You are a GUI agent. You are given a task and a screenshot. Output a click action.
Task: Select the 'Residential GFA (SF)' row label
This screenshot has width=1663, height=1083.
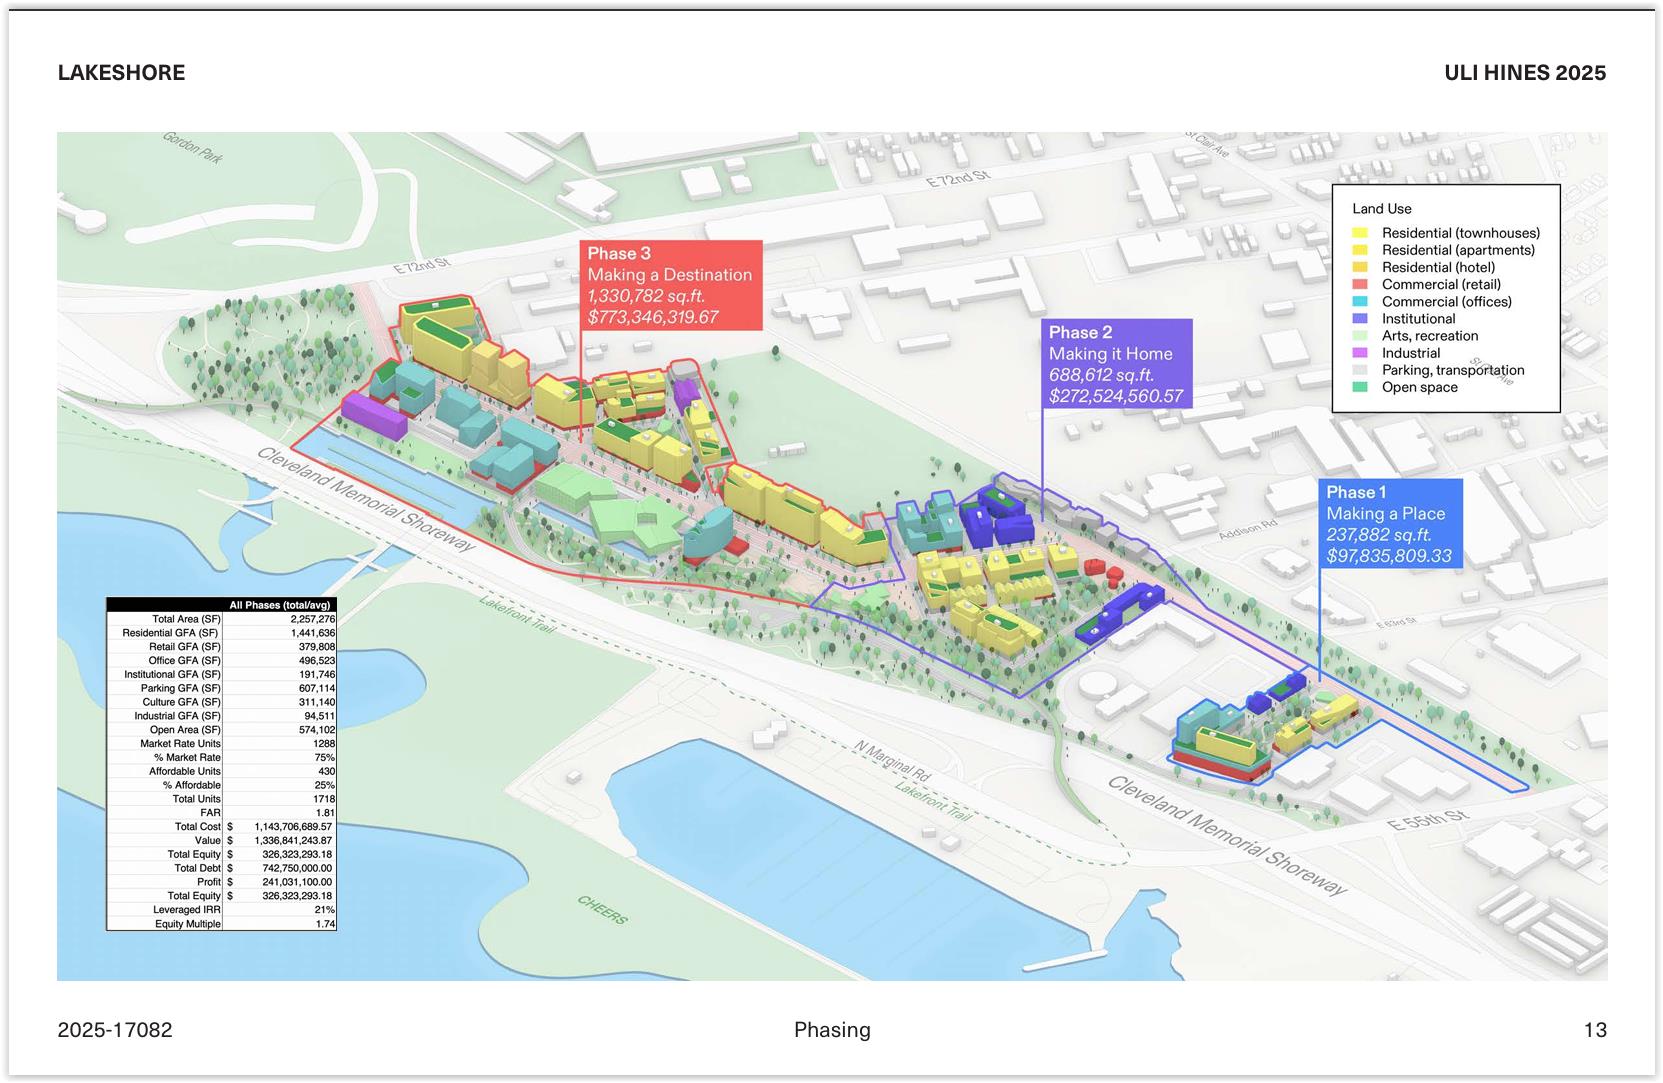tap(170, 633)
